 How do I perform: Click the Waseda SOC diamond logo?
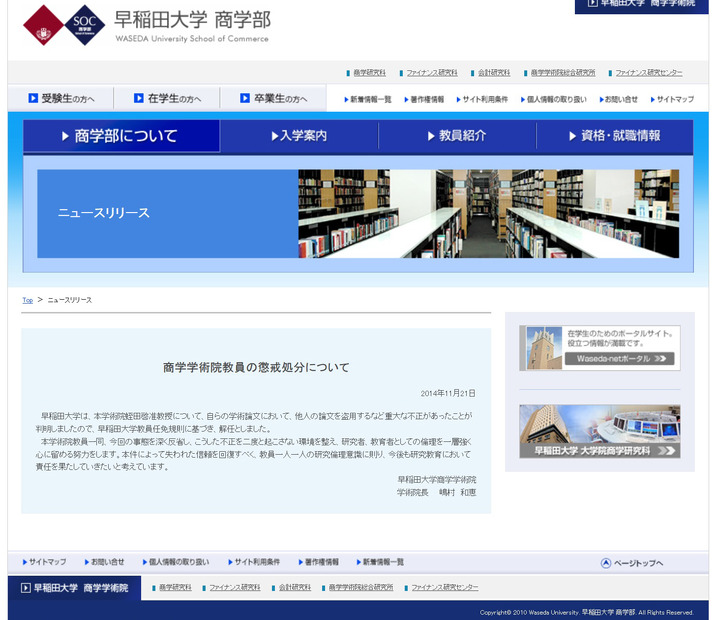coord(62,25)
